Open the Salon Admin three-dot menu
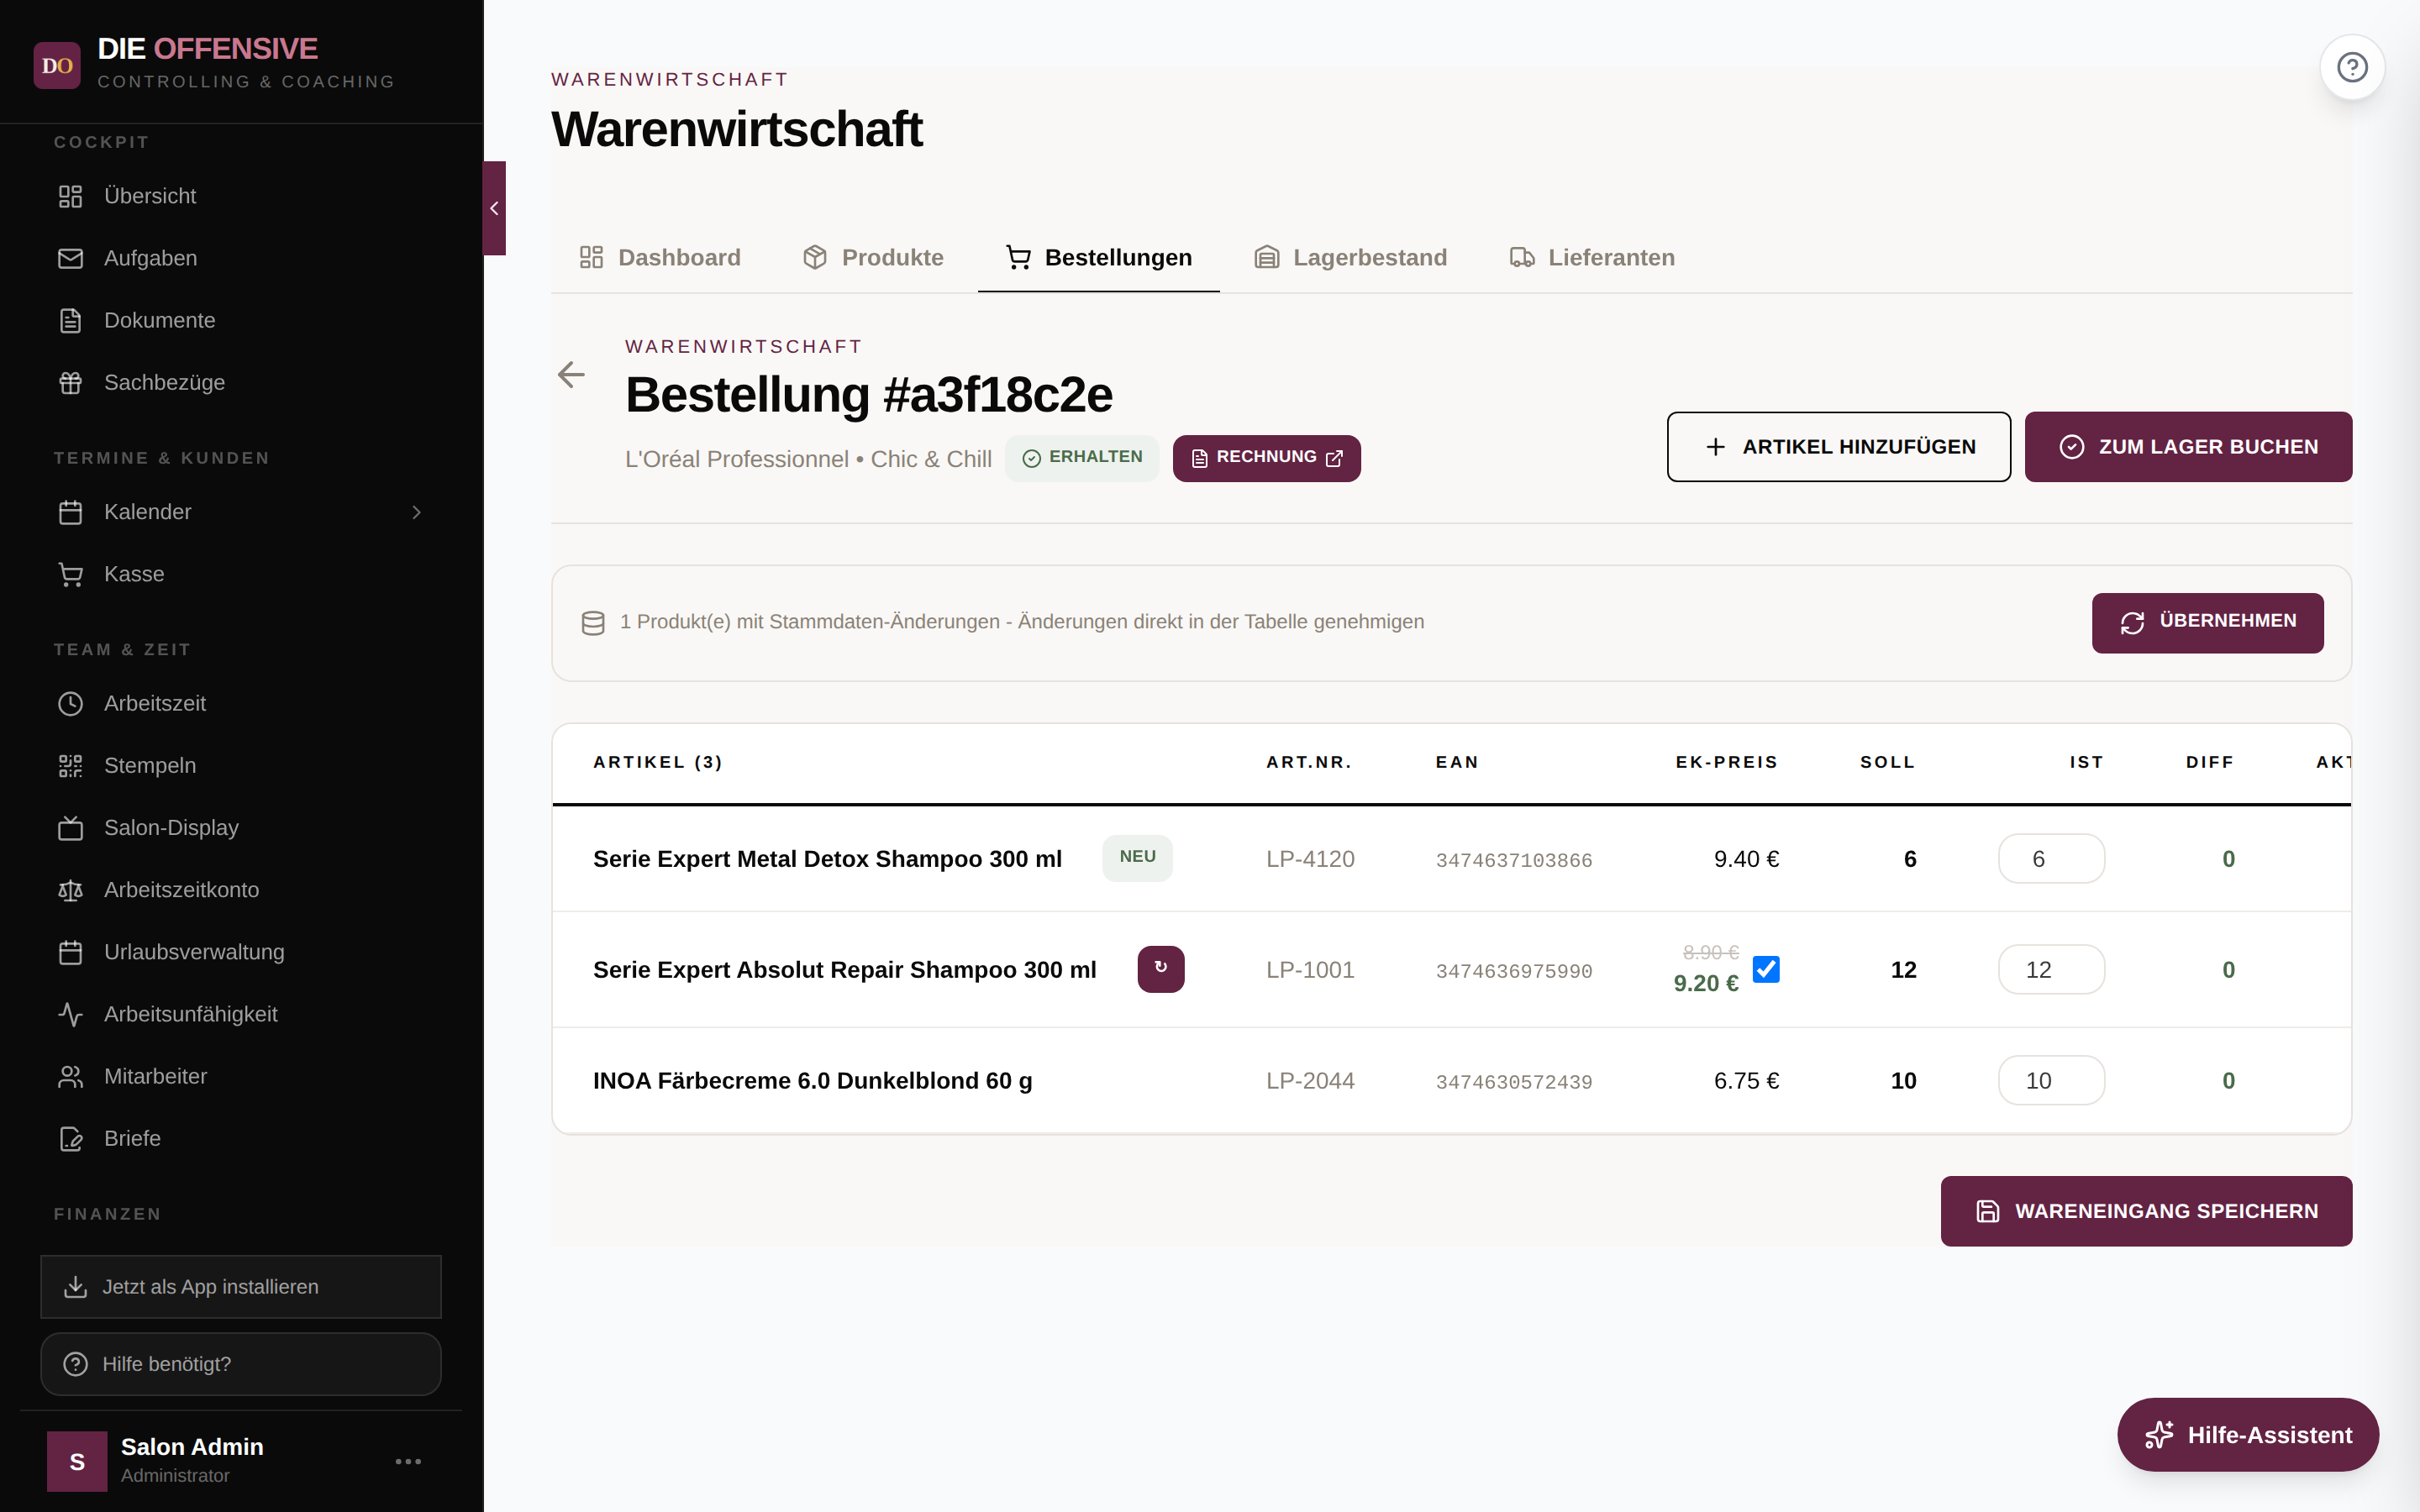The image size is (2420, 1512). pyautogui.click(x=408, y=1461)
